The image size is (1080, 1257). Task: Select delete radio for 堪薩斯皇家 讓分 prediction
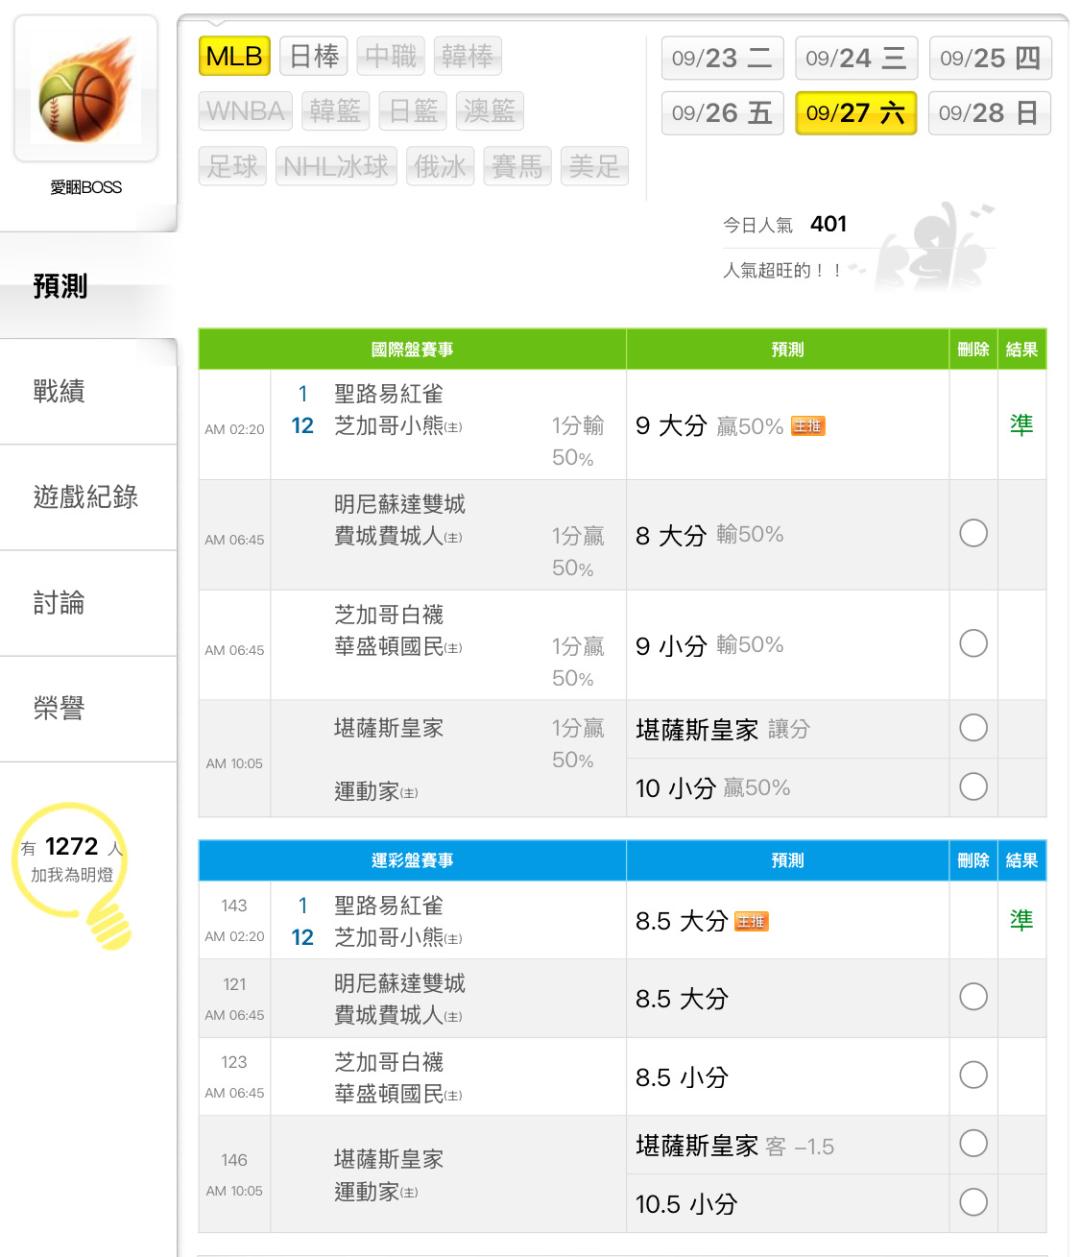tap(973, 728)
